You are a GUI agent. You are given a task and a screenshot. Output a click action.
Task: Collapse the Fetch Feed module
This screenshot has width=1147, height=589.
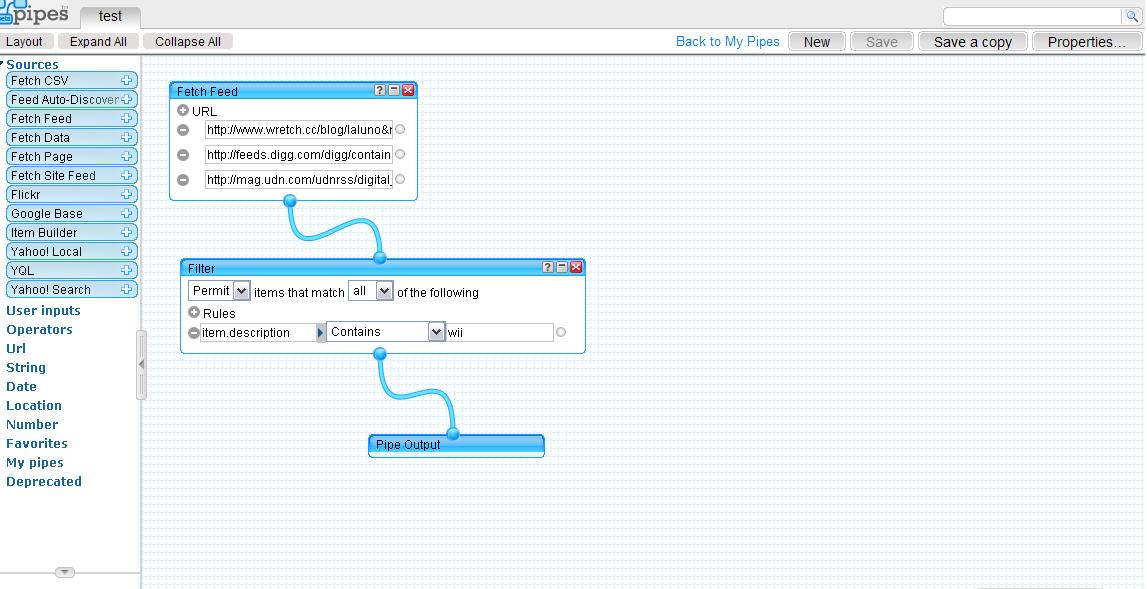click(394, 91)
